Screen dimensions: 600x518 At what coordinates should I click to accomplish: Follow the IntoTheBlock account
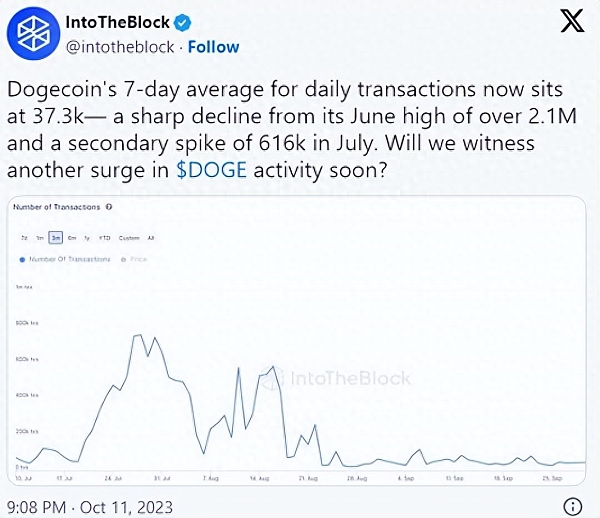(x=216, y=46)
